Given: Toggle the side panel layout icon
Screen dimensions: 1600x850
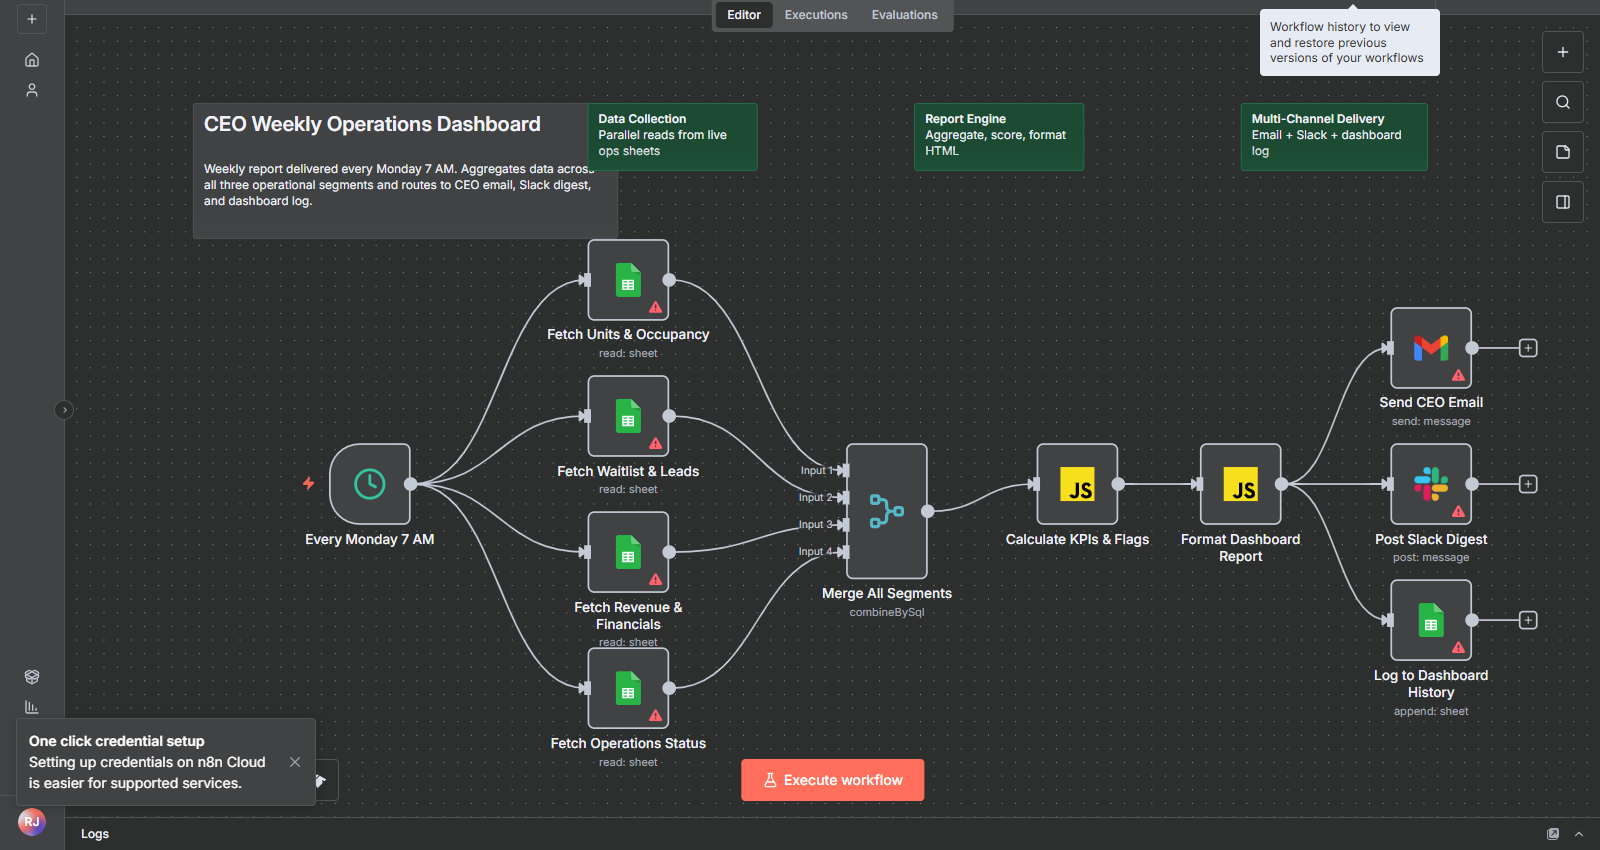Looking at the screenshot, I should (1563, 202).
